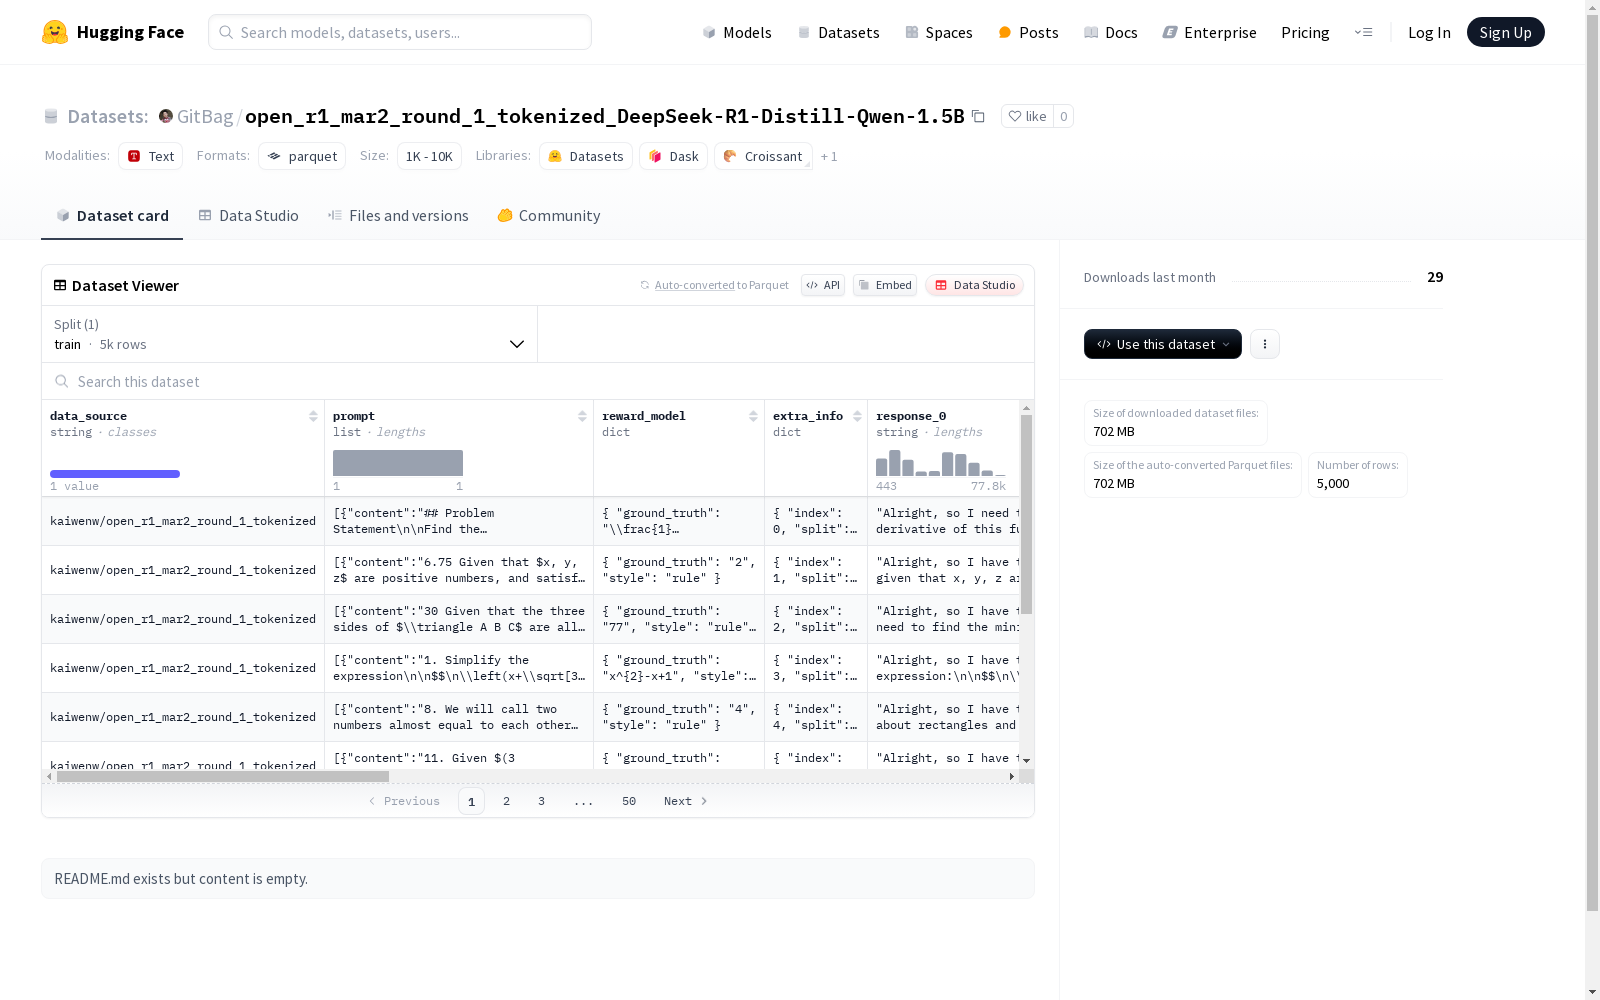The height and width of the screenshot is (1000, 1600).
Task: Select the Dask library tag
Action: [673, 156]
